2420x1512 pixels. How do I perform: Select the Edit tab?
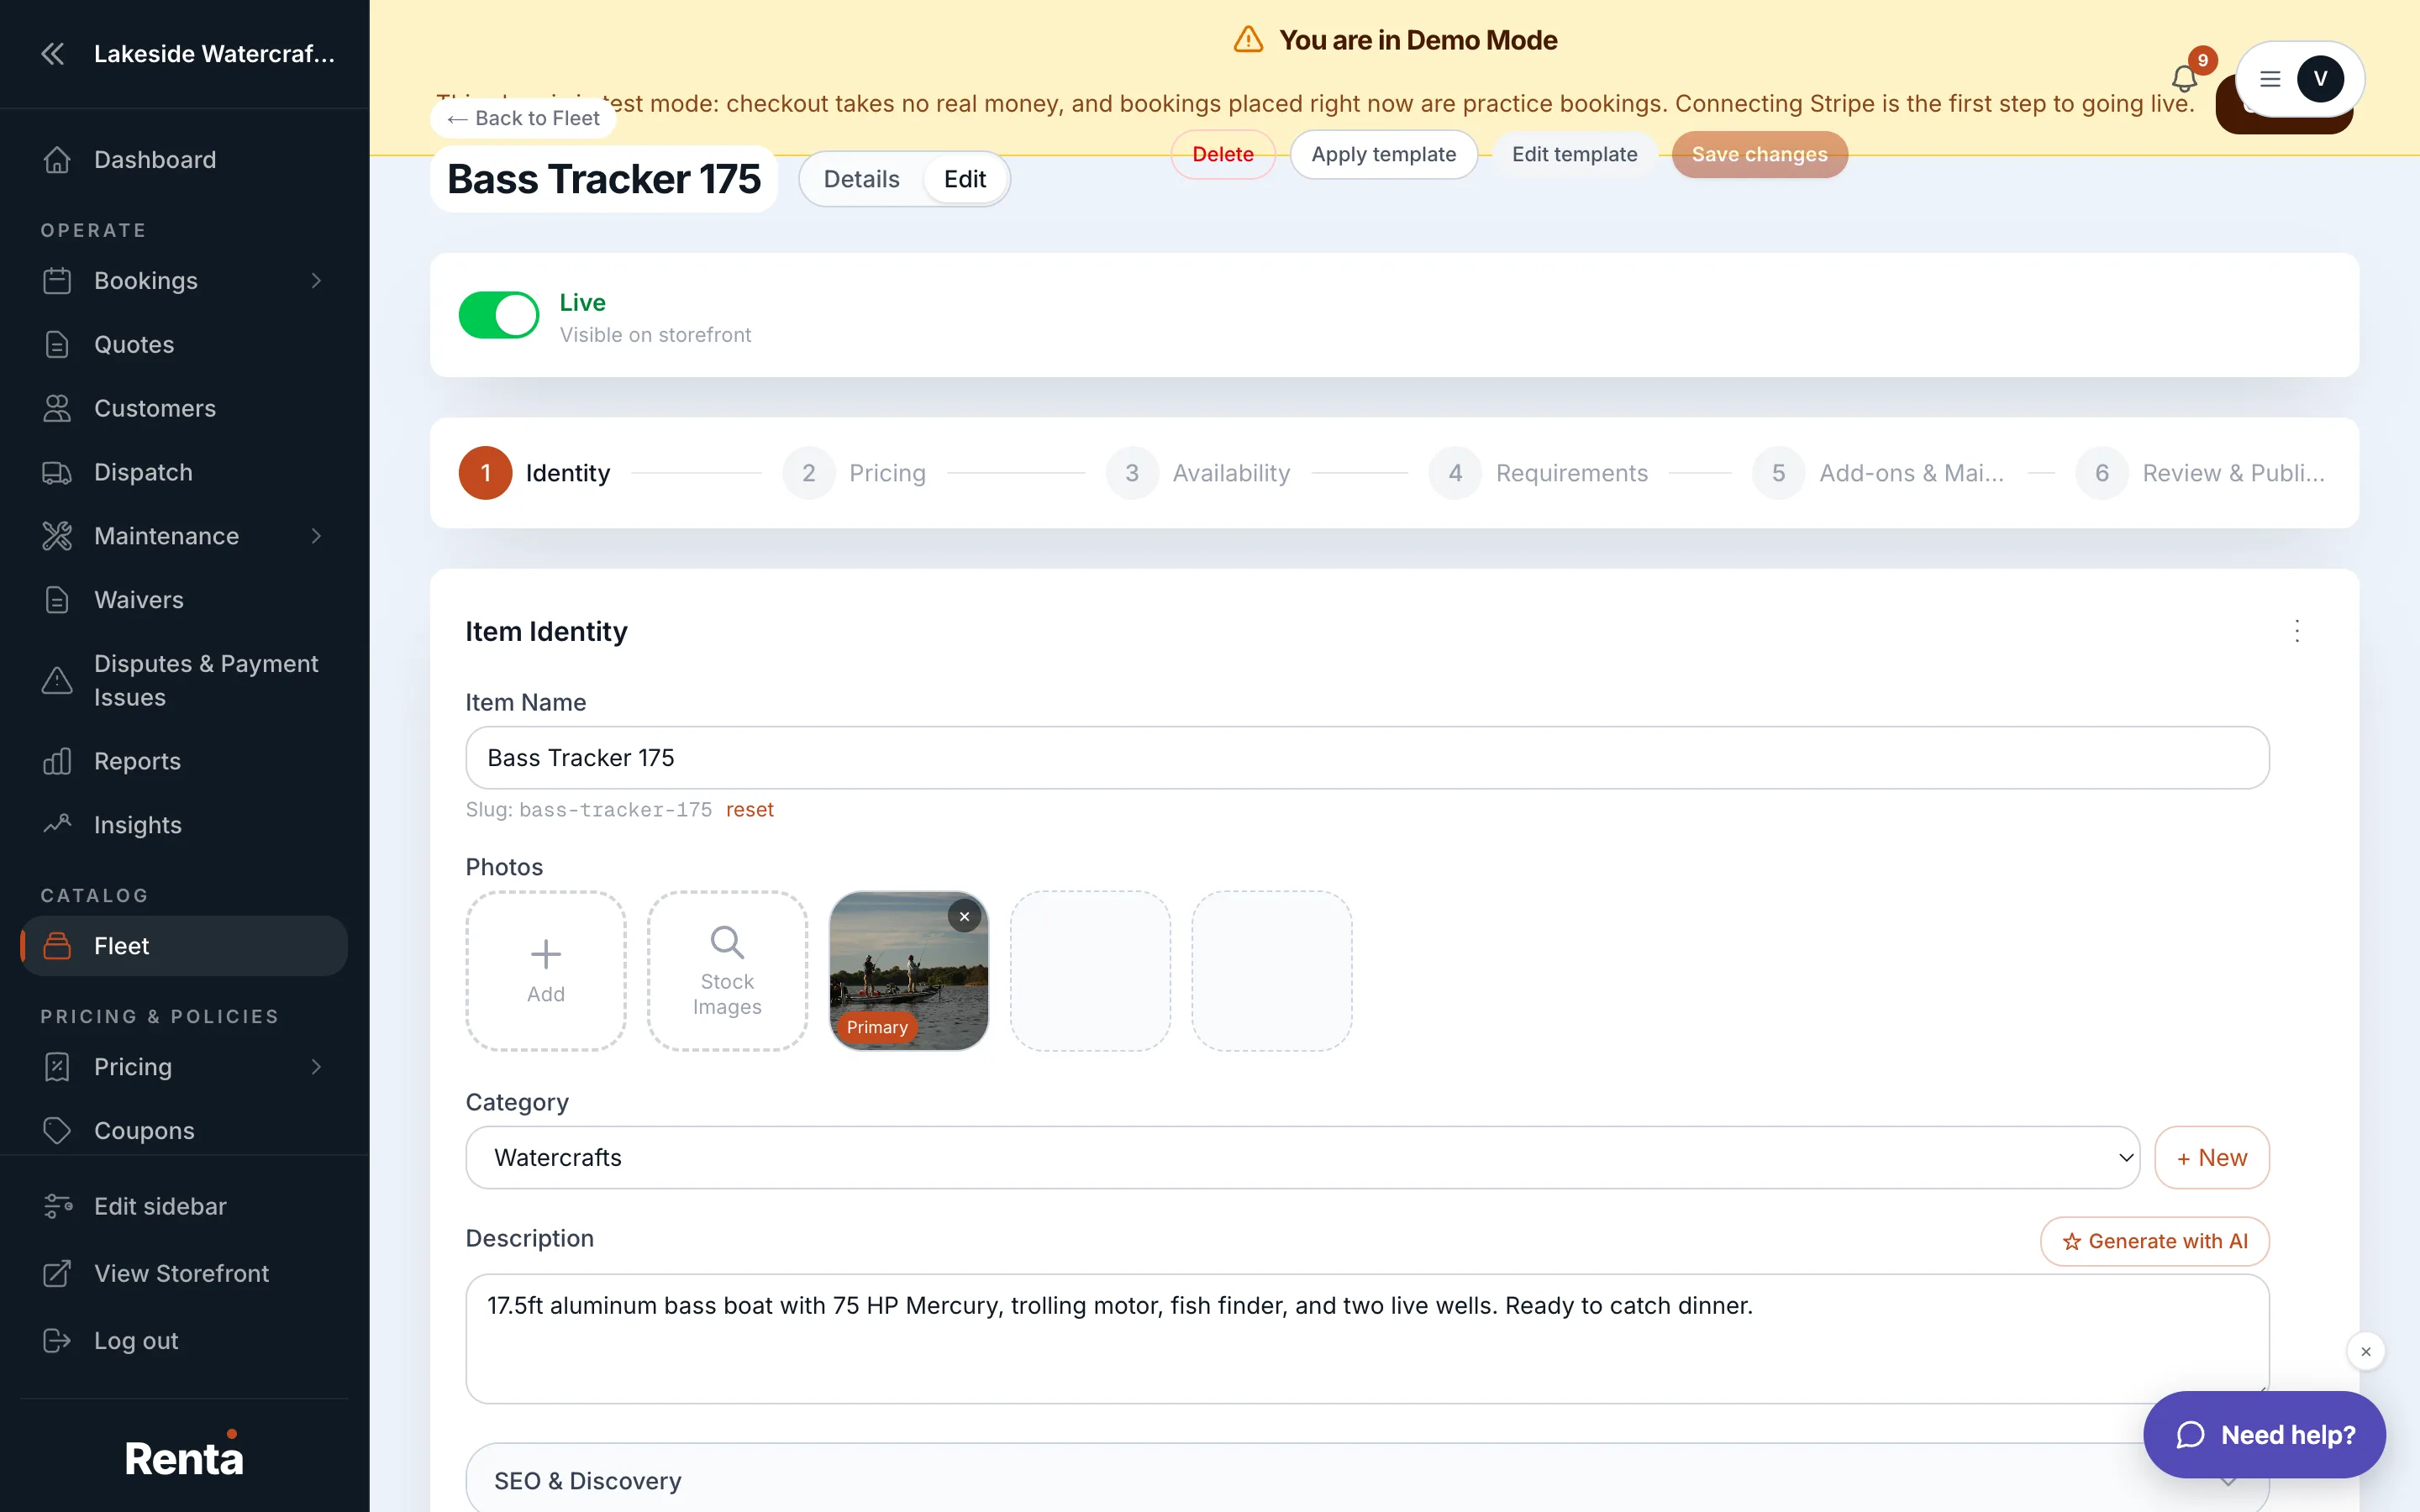(965, 180)
